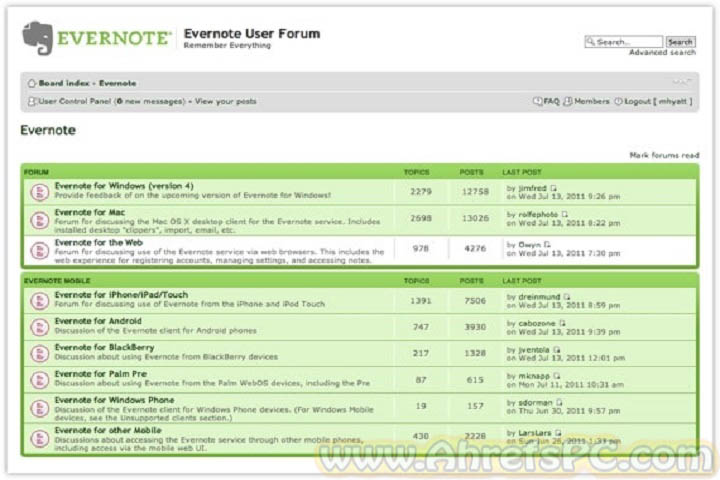Open forum icon for Evernote for Palm Pre
This screenshot has height=480, width=720.
[x=40, y=380]
